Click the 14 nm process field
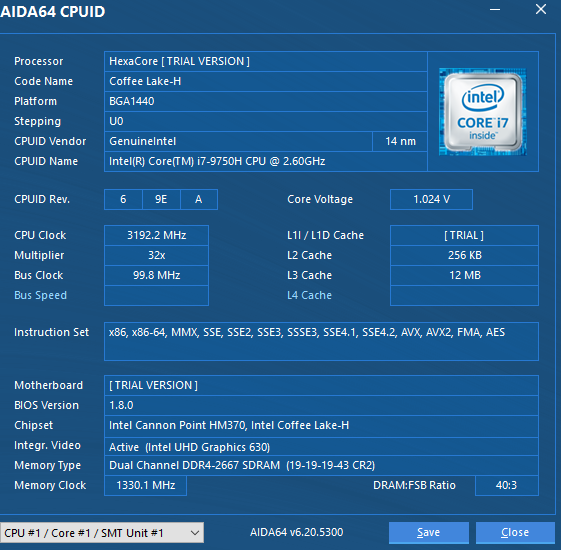This screenshot has height=550, width=561. [x=400, y=141]
